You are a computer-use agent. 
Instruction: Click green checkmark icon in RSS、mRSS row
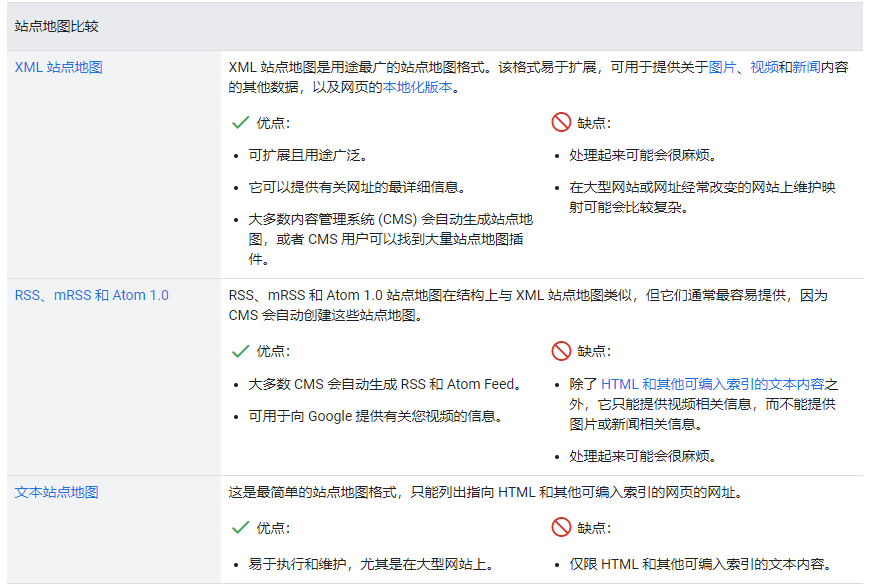(x=240, y=351)
